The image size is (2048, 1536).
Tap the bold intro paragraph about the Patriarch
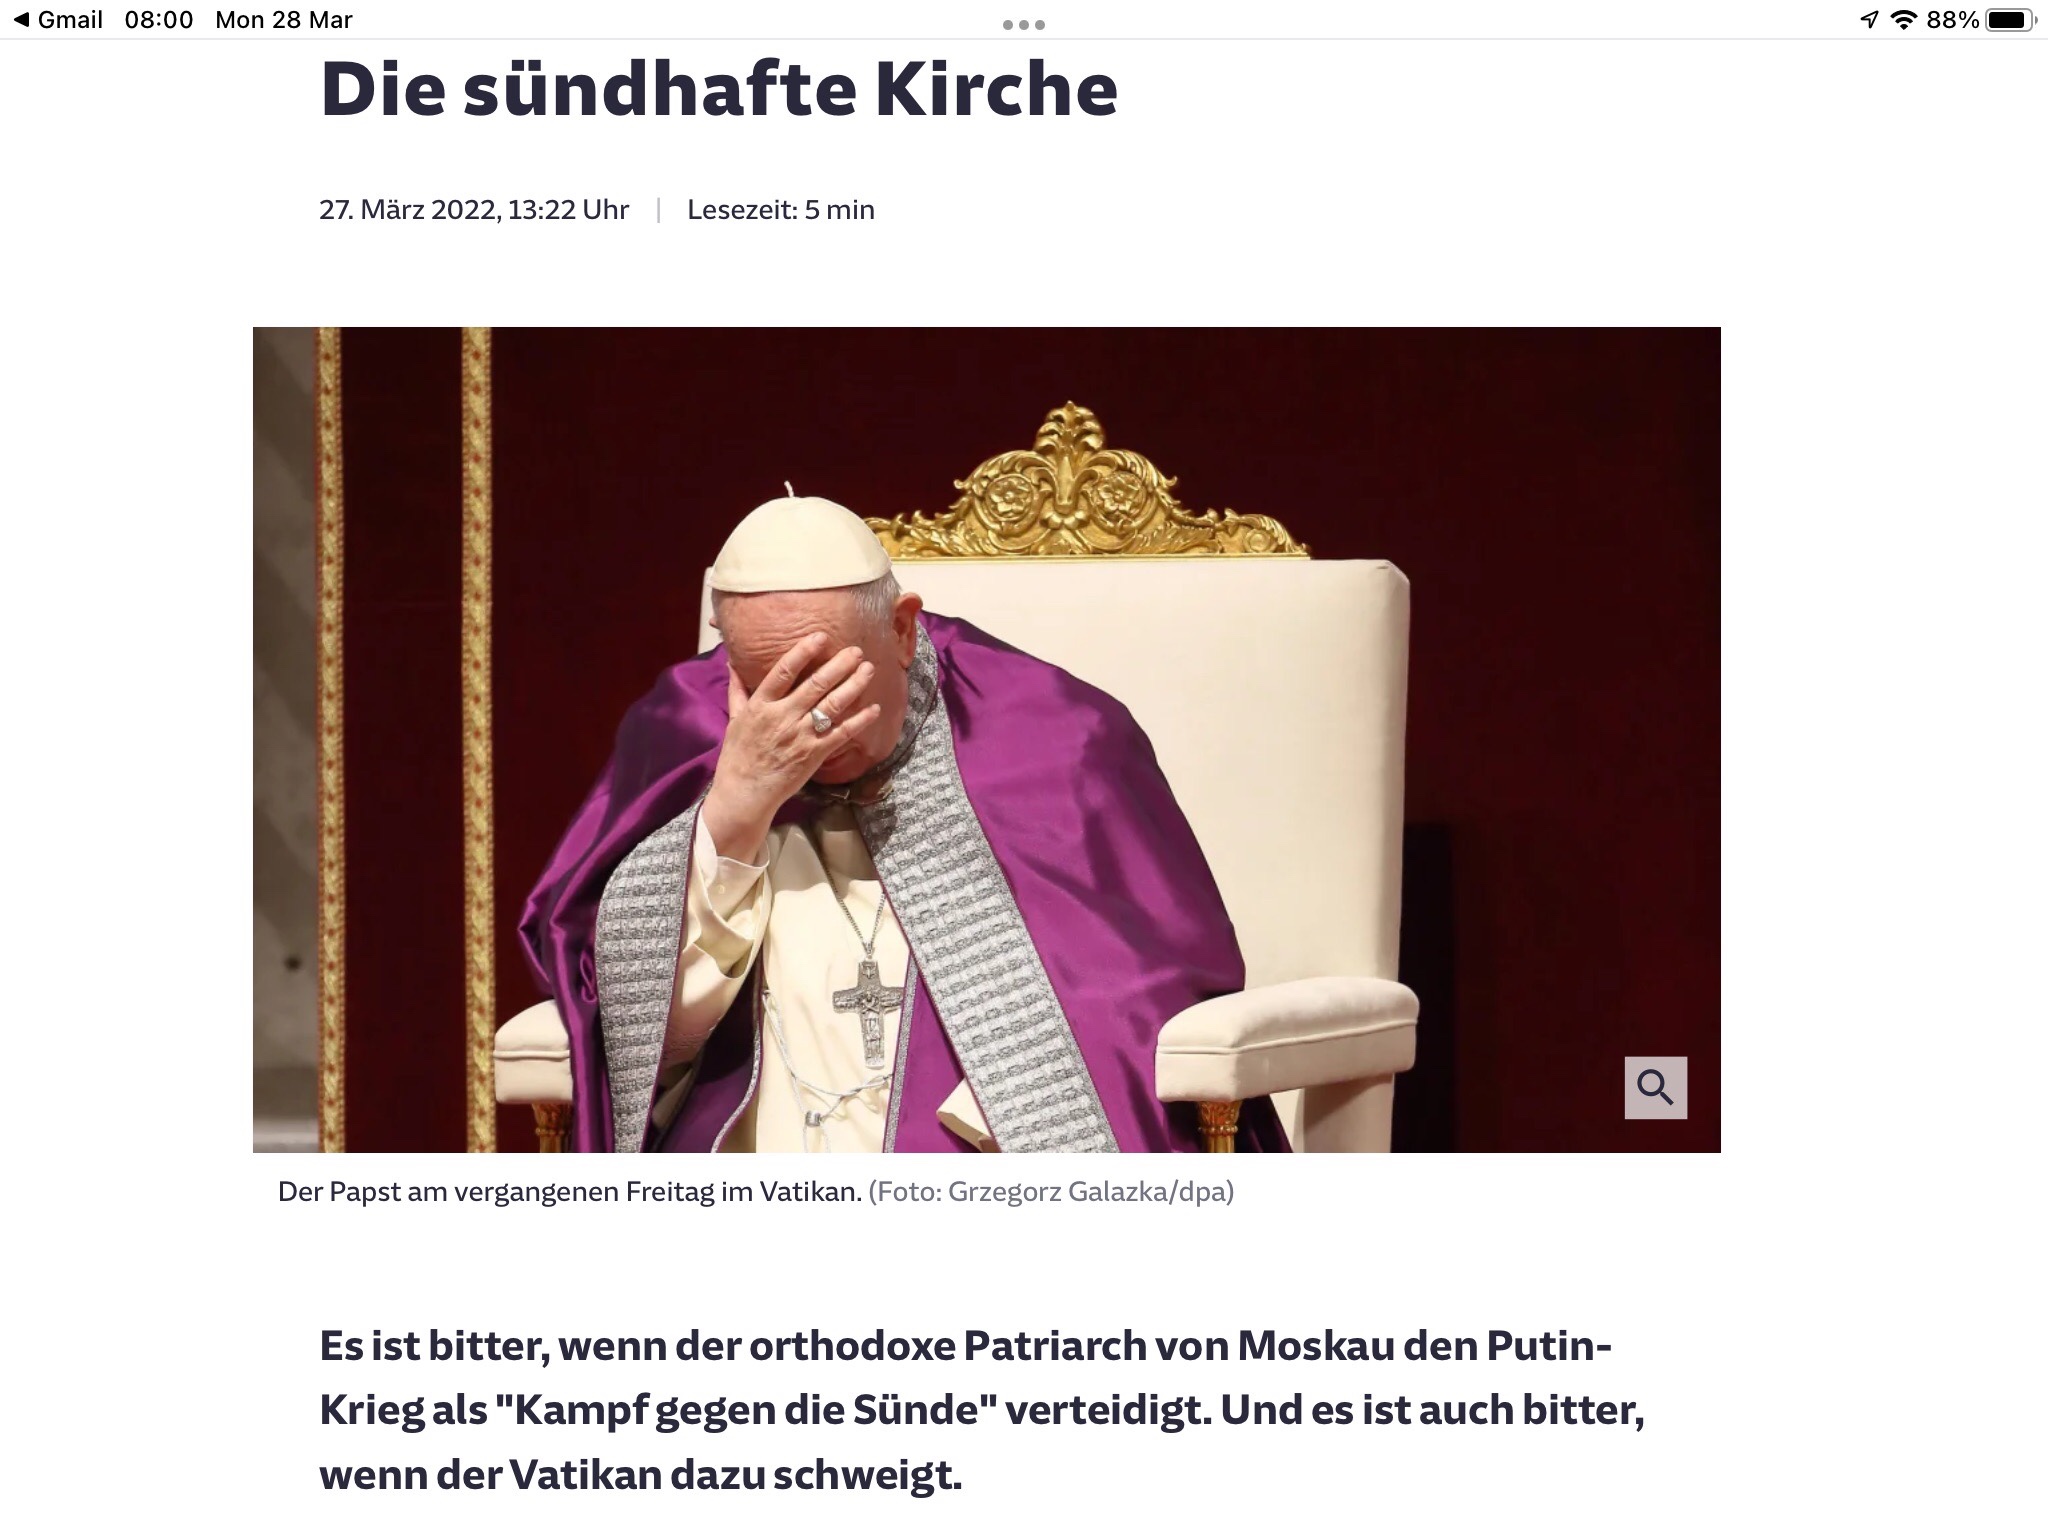click(982, 1410)
